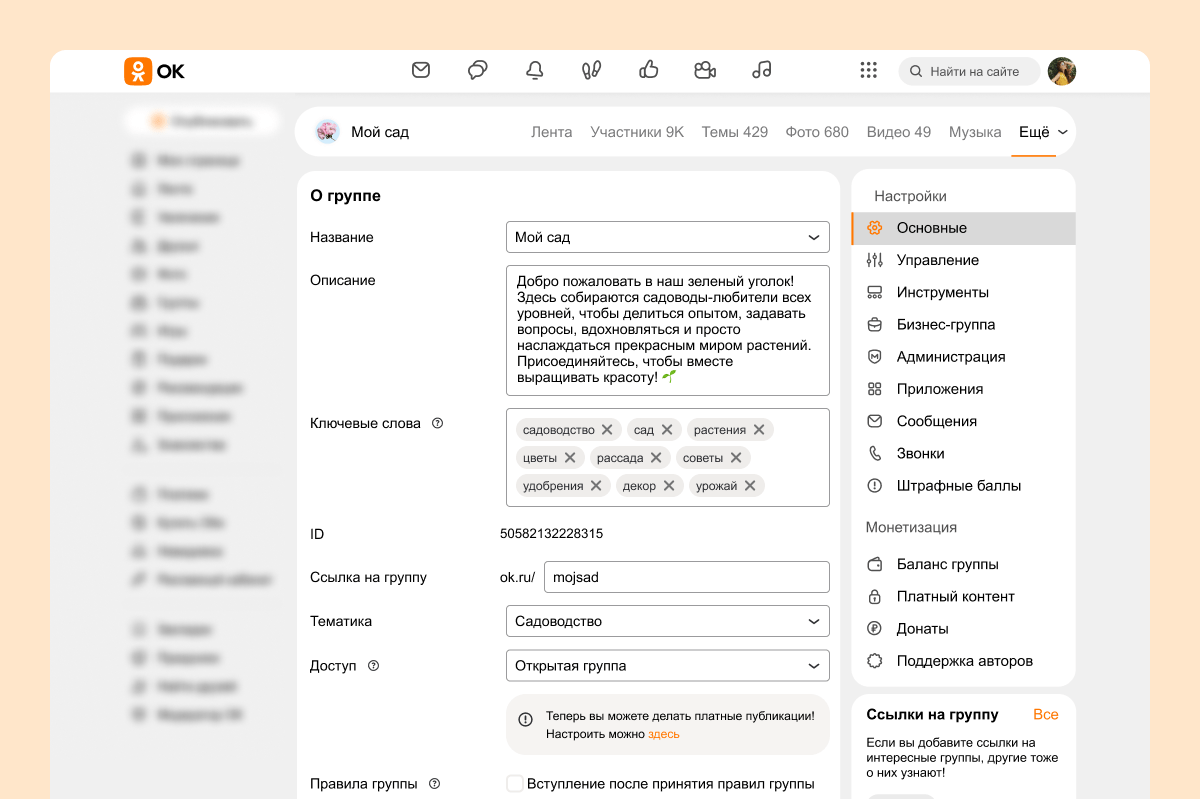1200x799 pixels.
Task: Click the Описание text area
Action: pos(668,330)
